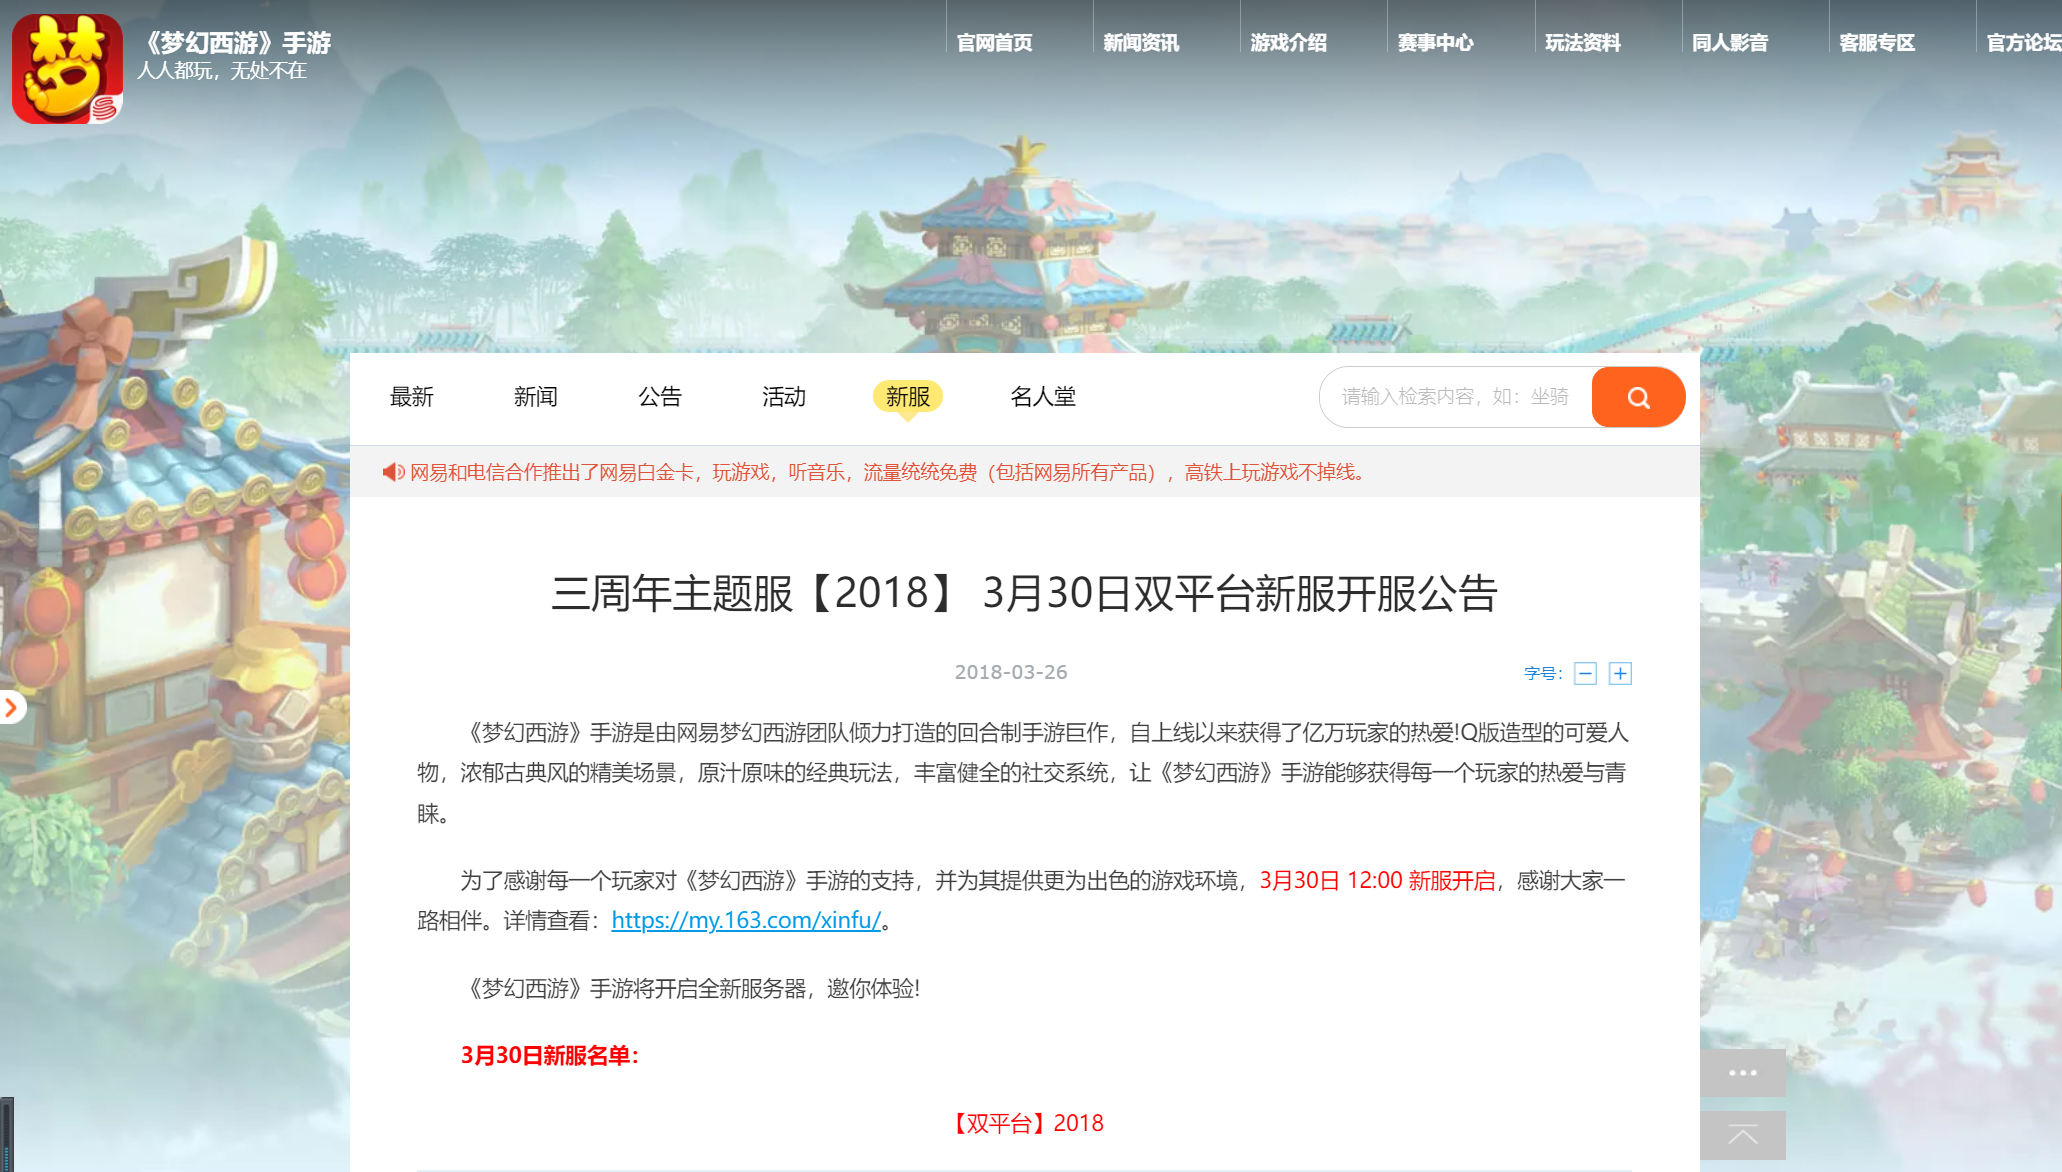
Task: Focus the search input field
Action: [x=1456, y=397]
